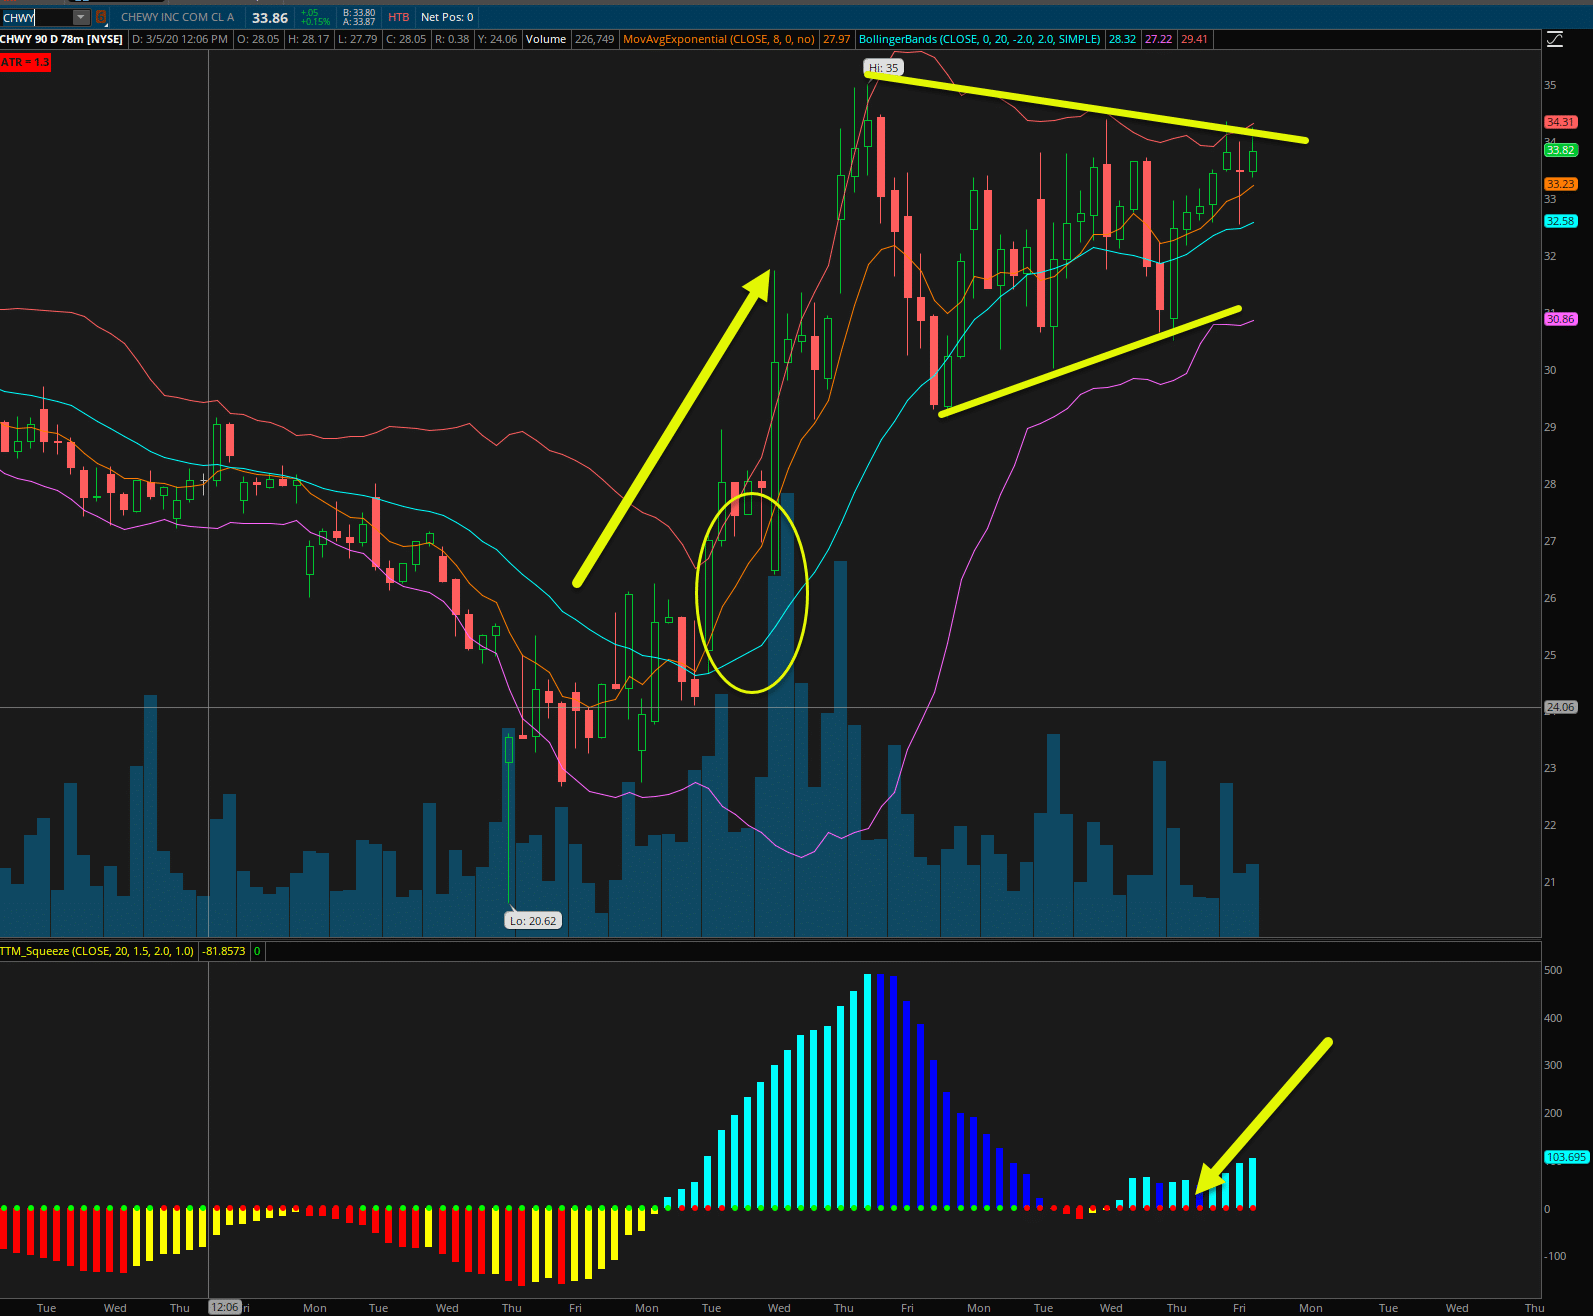Image resolution: width=1593 pixels, height=1316 pixels.
Task: Click the L: 27.79 low readout
Action: pos(358,39)
